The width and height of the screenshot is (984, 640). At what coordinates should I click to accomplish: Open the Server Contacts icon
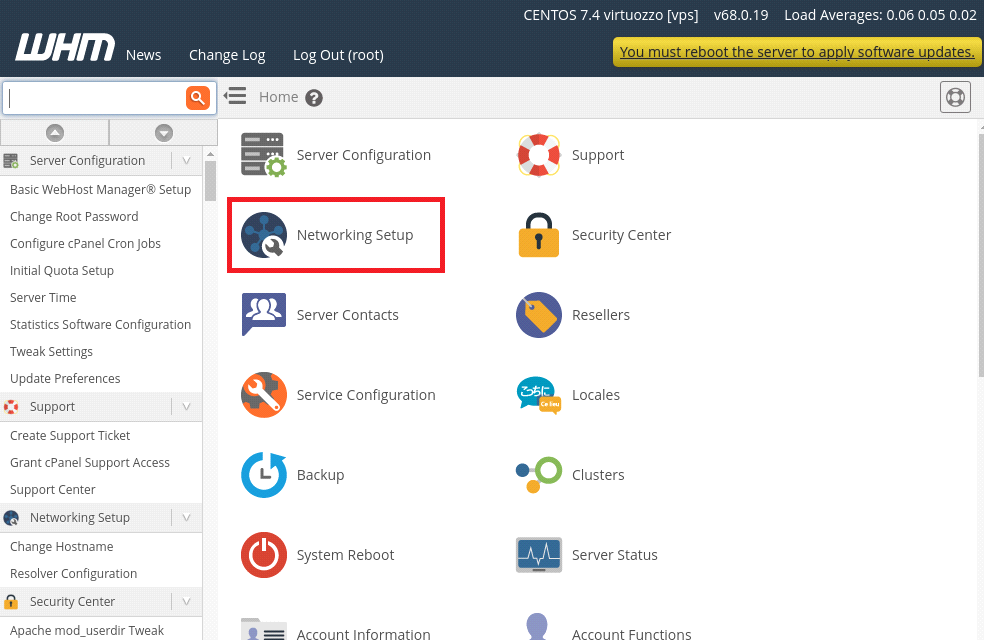[x=264, y=314]
